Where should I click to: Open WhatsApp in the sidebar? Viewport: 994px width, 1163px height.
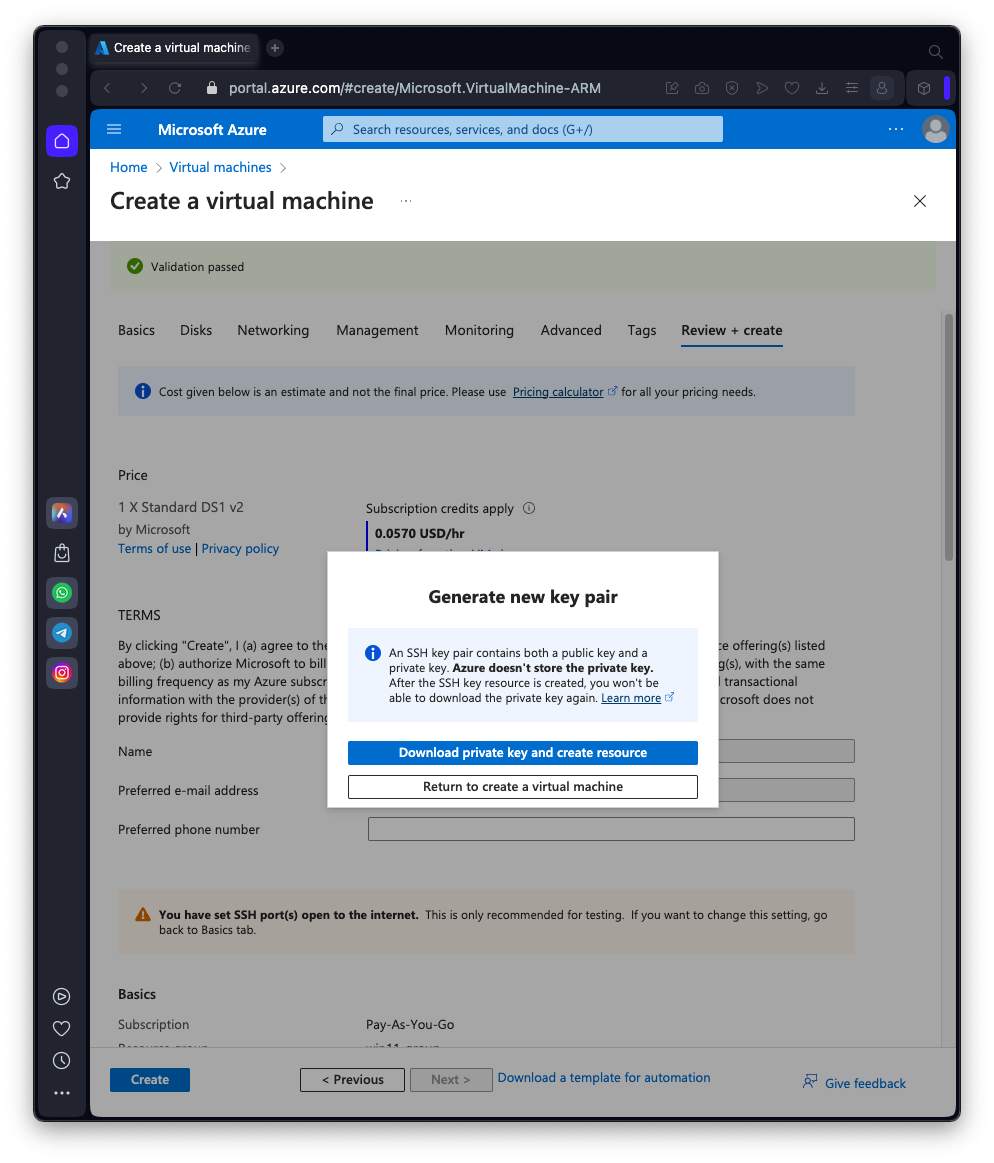pyautogui.click(x=62, y=593)
